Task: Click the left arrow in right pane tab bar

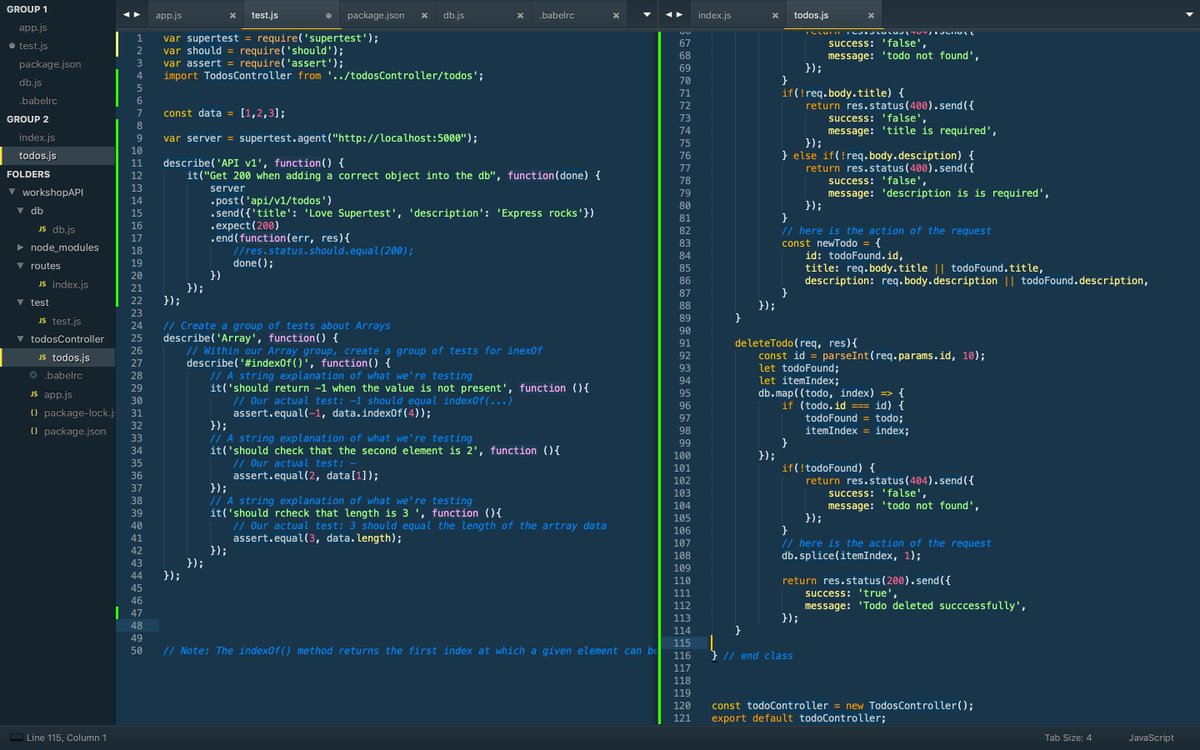Action: tap(668, 15)
